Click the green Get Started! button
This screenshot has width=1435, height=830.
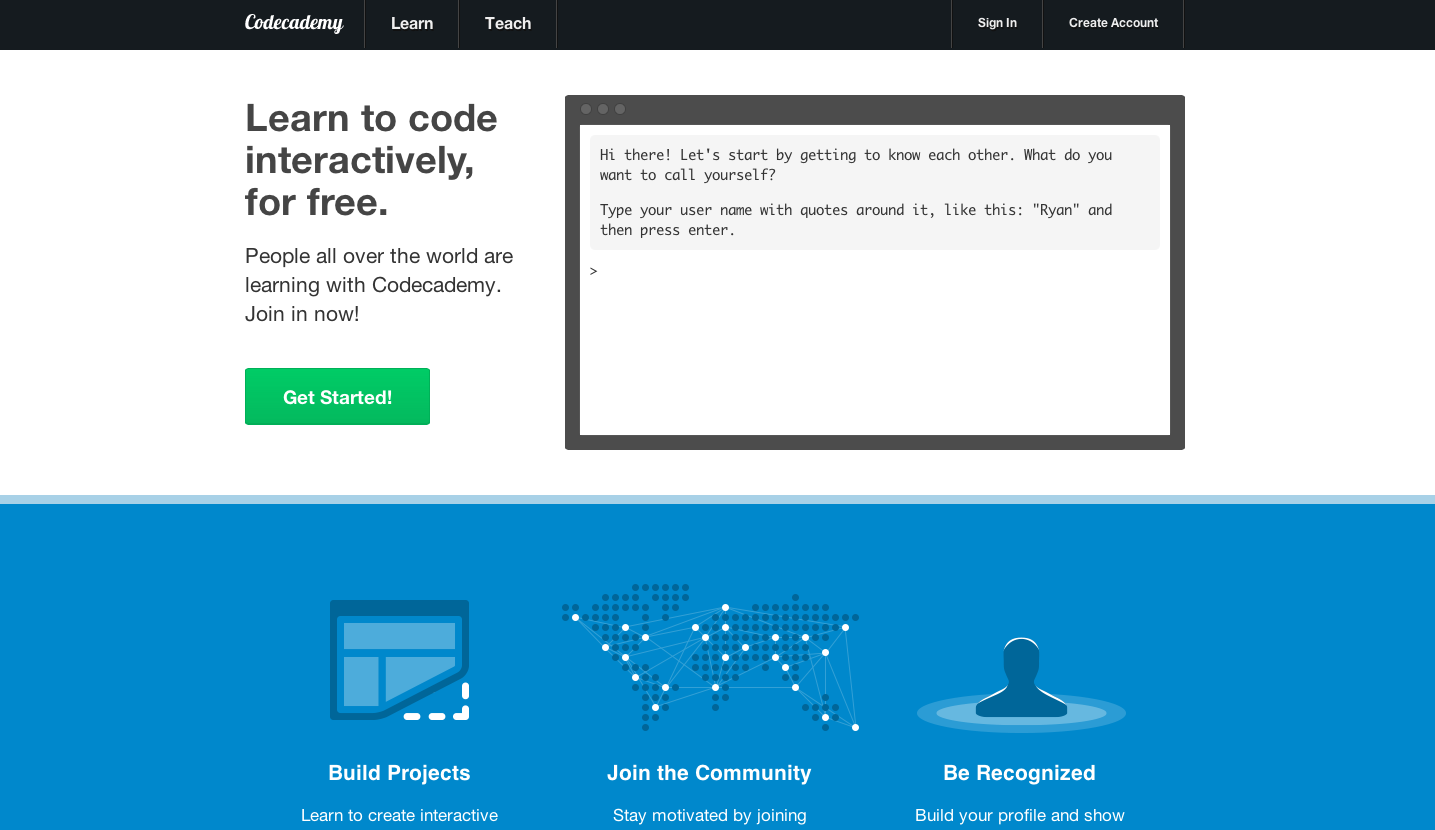(337, 396)
